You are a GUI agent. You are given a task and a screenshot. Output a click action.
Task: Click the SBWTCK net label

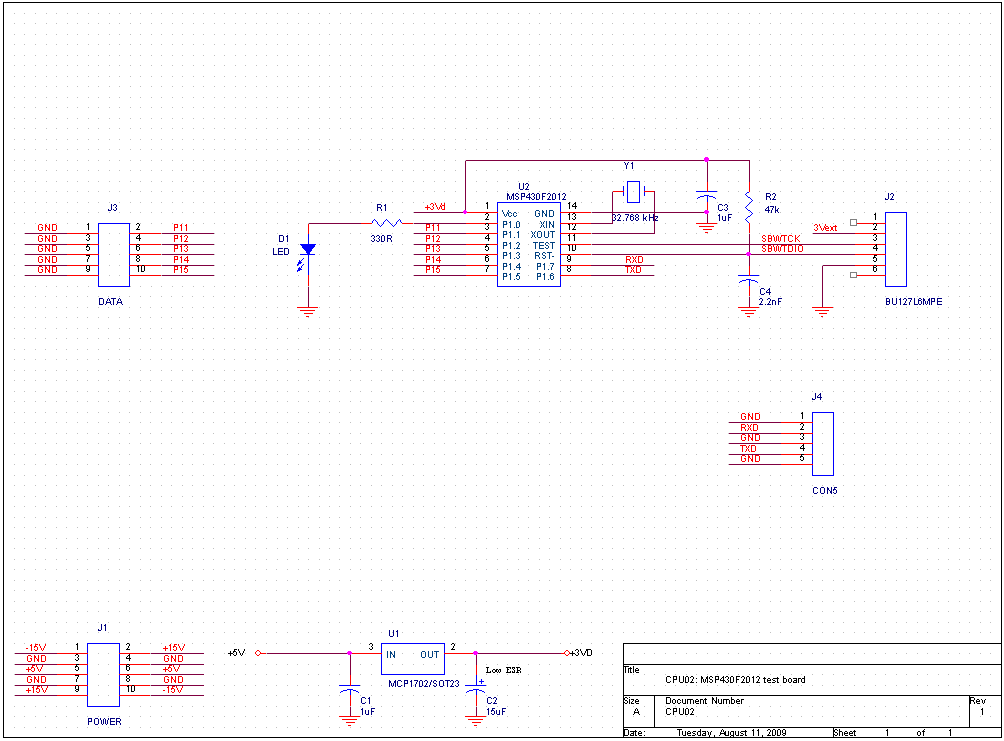780,238
